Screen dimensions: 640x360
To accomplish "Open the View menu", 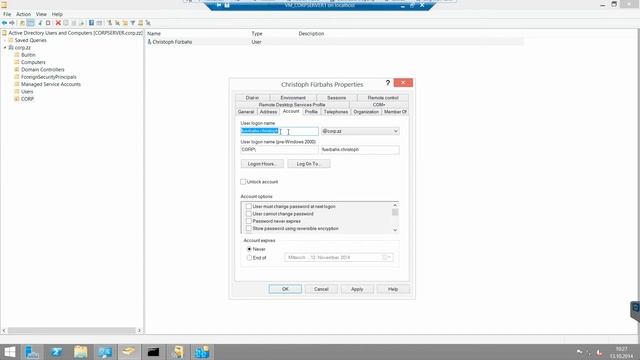I will coord(41,14).
